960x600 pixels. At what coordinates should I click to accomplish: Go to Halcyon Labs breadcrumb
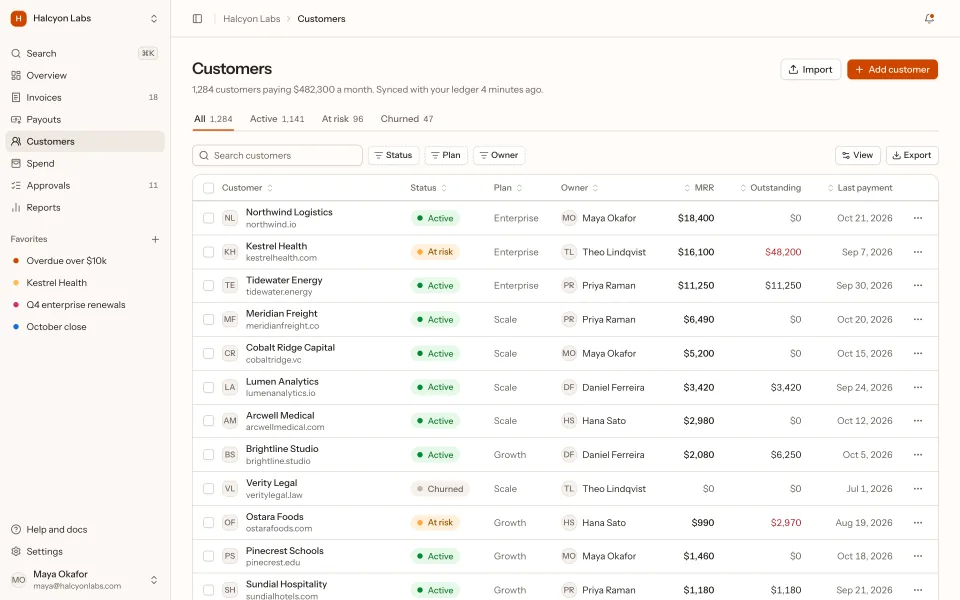click(x=252, y=19)
